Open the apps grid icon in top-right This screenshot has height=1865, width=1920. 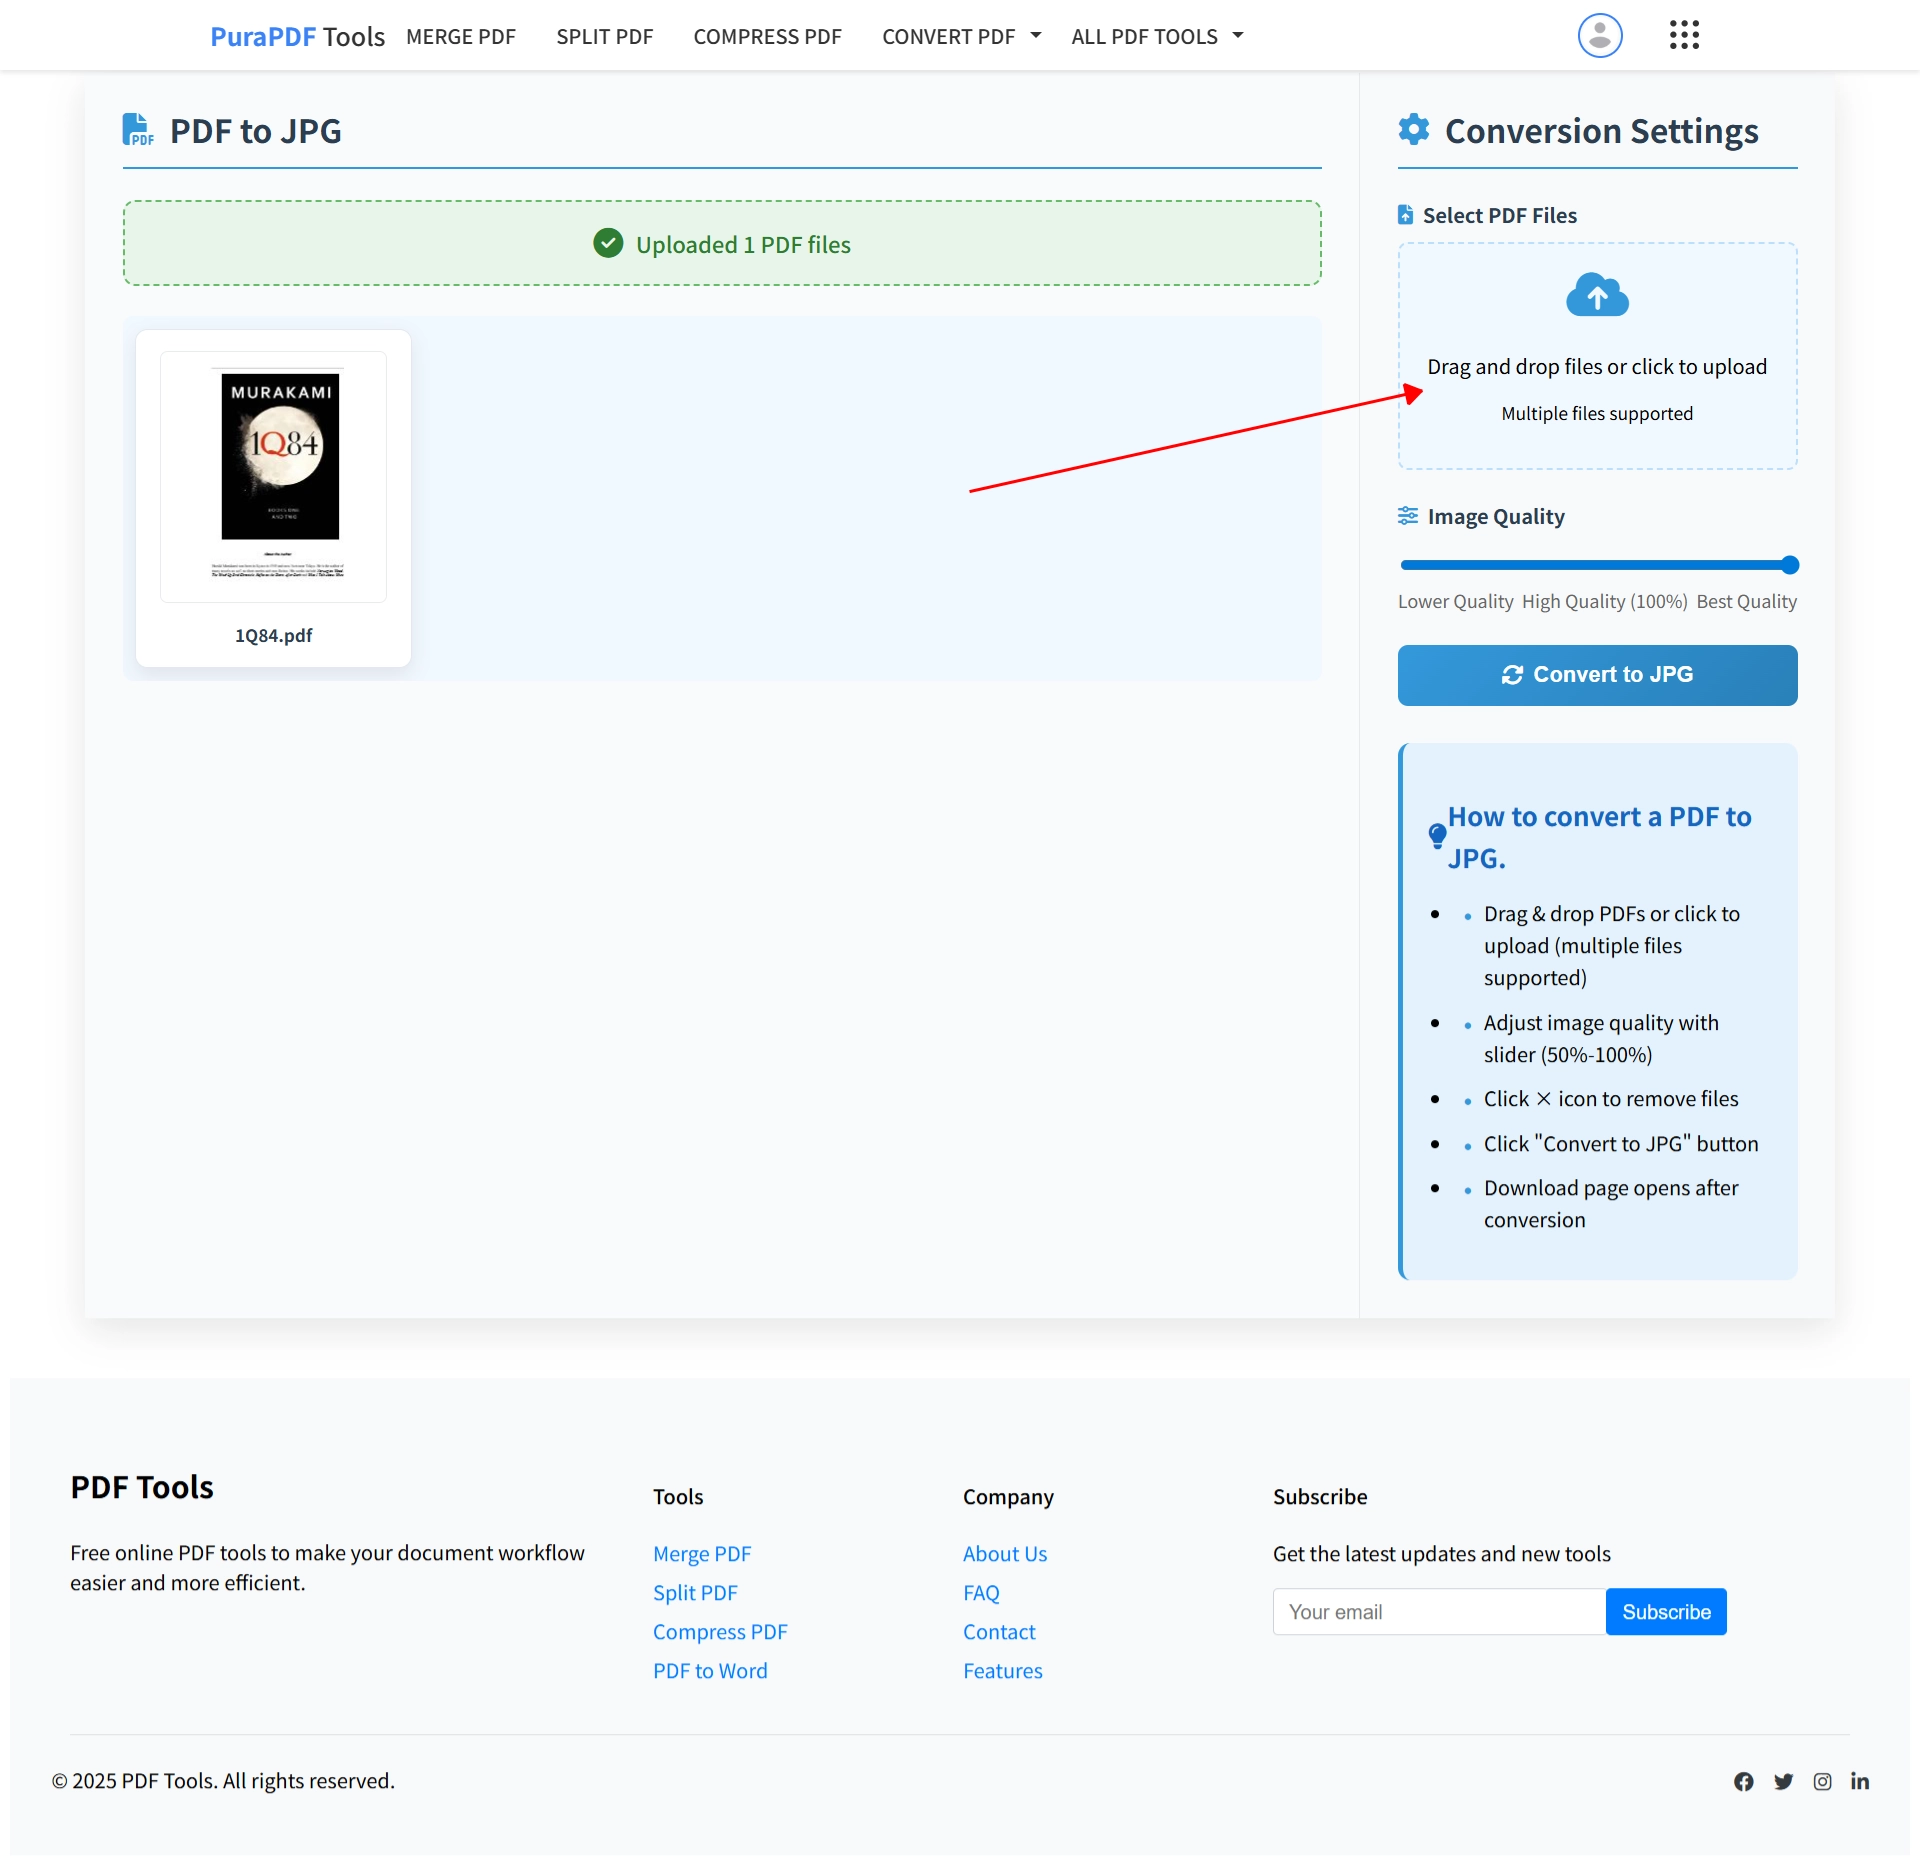[x=1684, y=35]
